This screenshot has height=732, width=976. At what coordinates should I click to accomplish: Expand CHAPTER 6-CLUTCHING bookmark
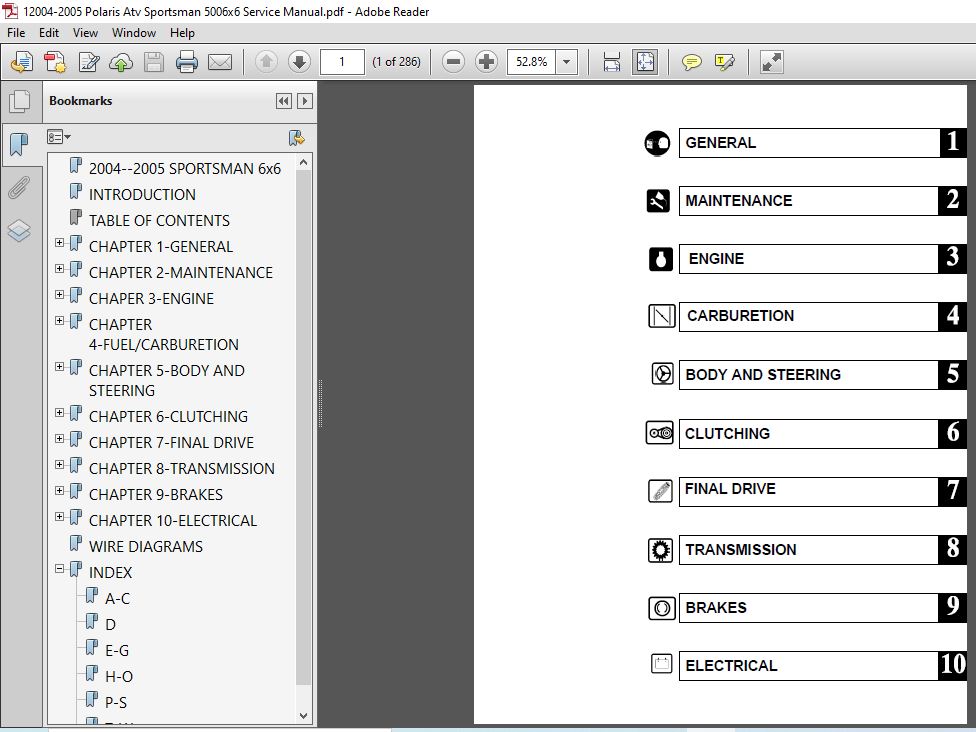click(x=59, y=413)
